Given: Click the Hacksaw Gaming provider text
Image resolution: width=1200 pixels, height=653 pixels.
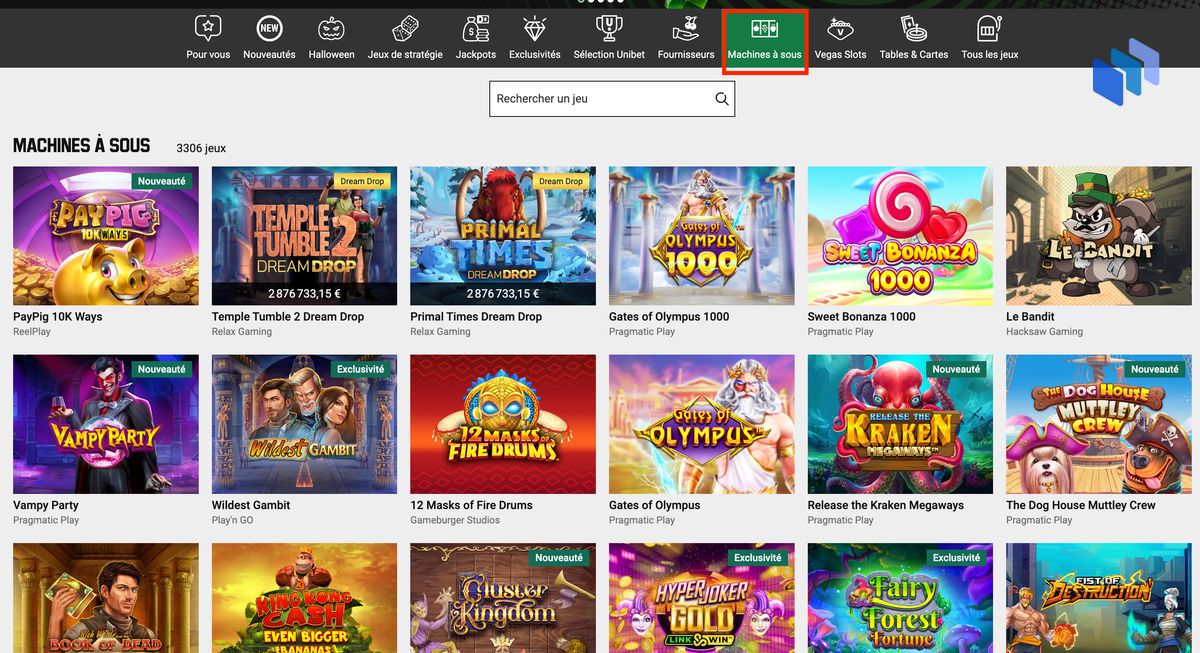Looking at the screenshot, I should coord(1044,332).
